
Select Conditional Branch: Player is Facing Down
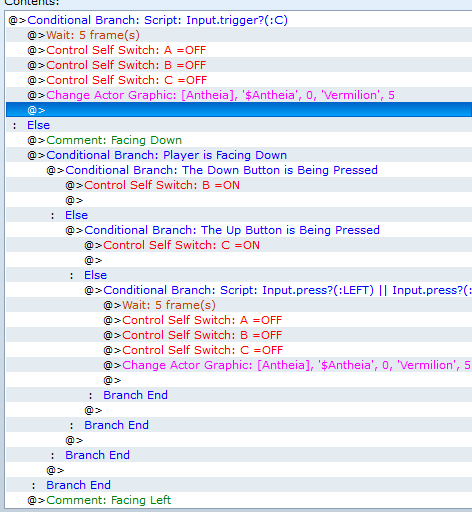[239, 155]
